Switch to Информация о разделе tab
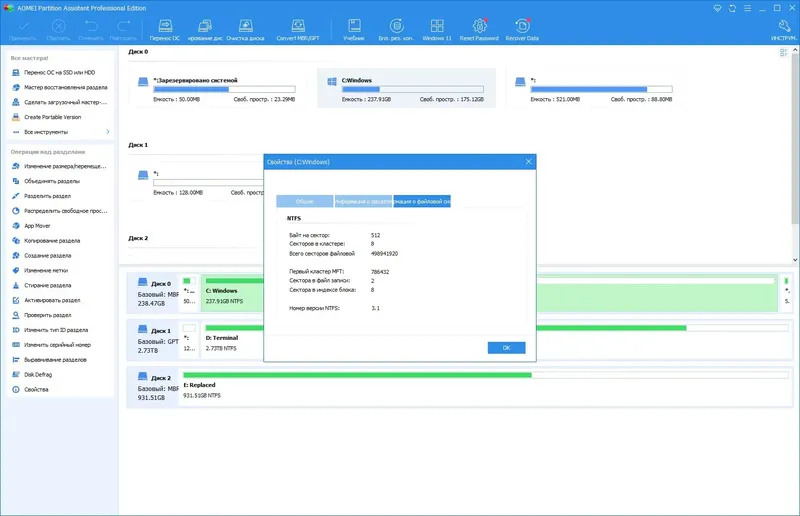Viewport: 800px width, 516px height. (x=363, y=201)
